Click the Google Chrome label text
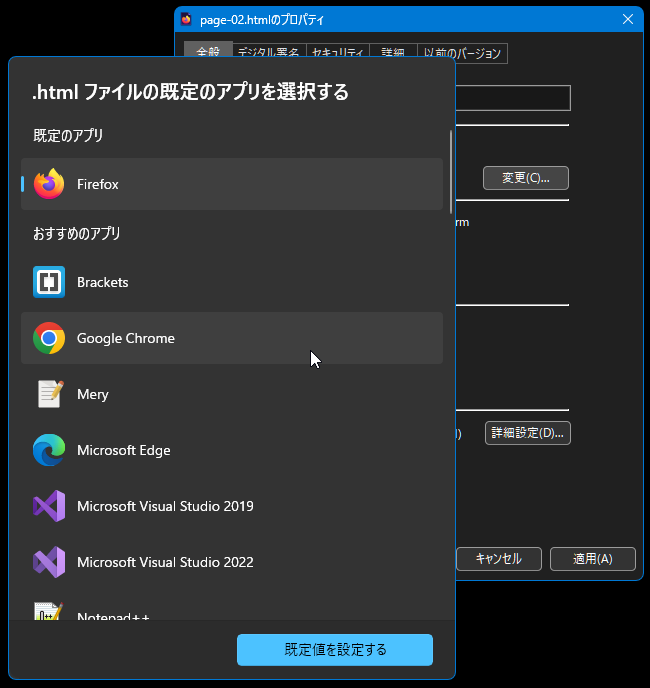The width and height of the screenshot is (650, 688). (126, 338)
